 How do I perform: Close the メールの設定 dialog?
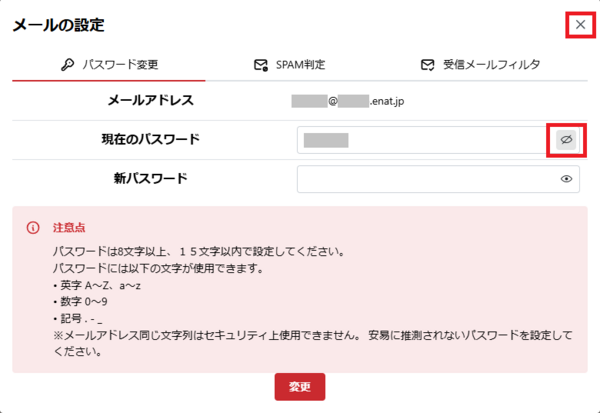click(579, 24)
